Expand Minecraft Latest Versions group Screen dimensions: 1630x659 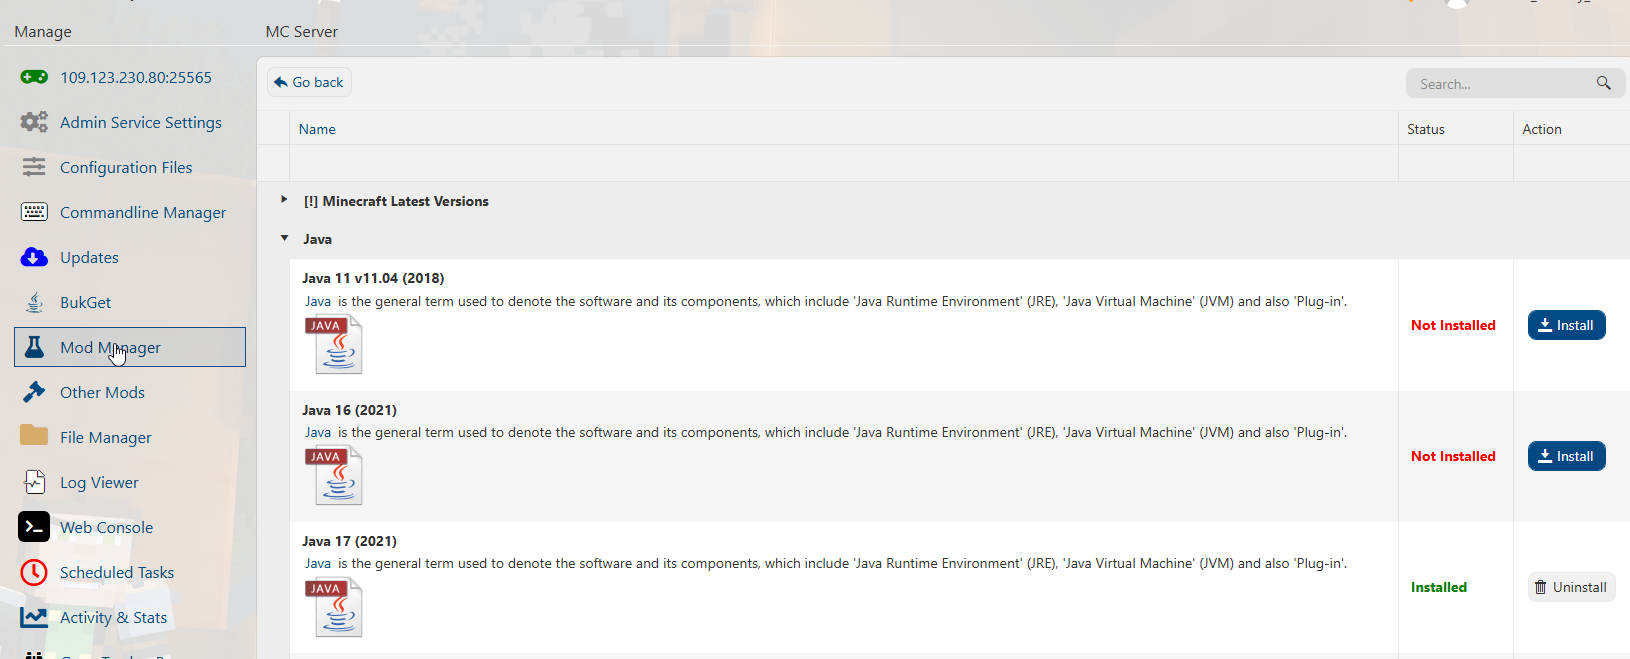click(285, 200)
